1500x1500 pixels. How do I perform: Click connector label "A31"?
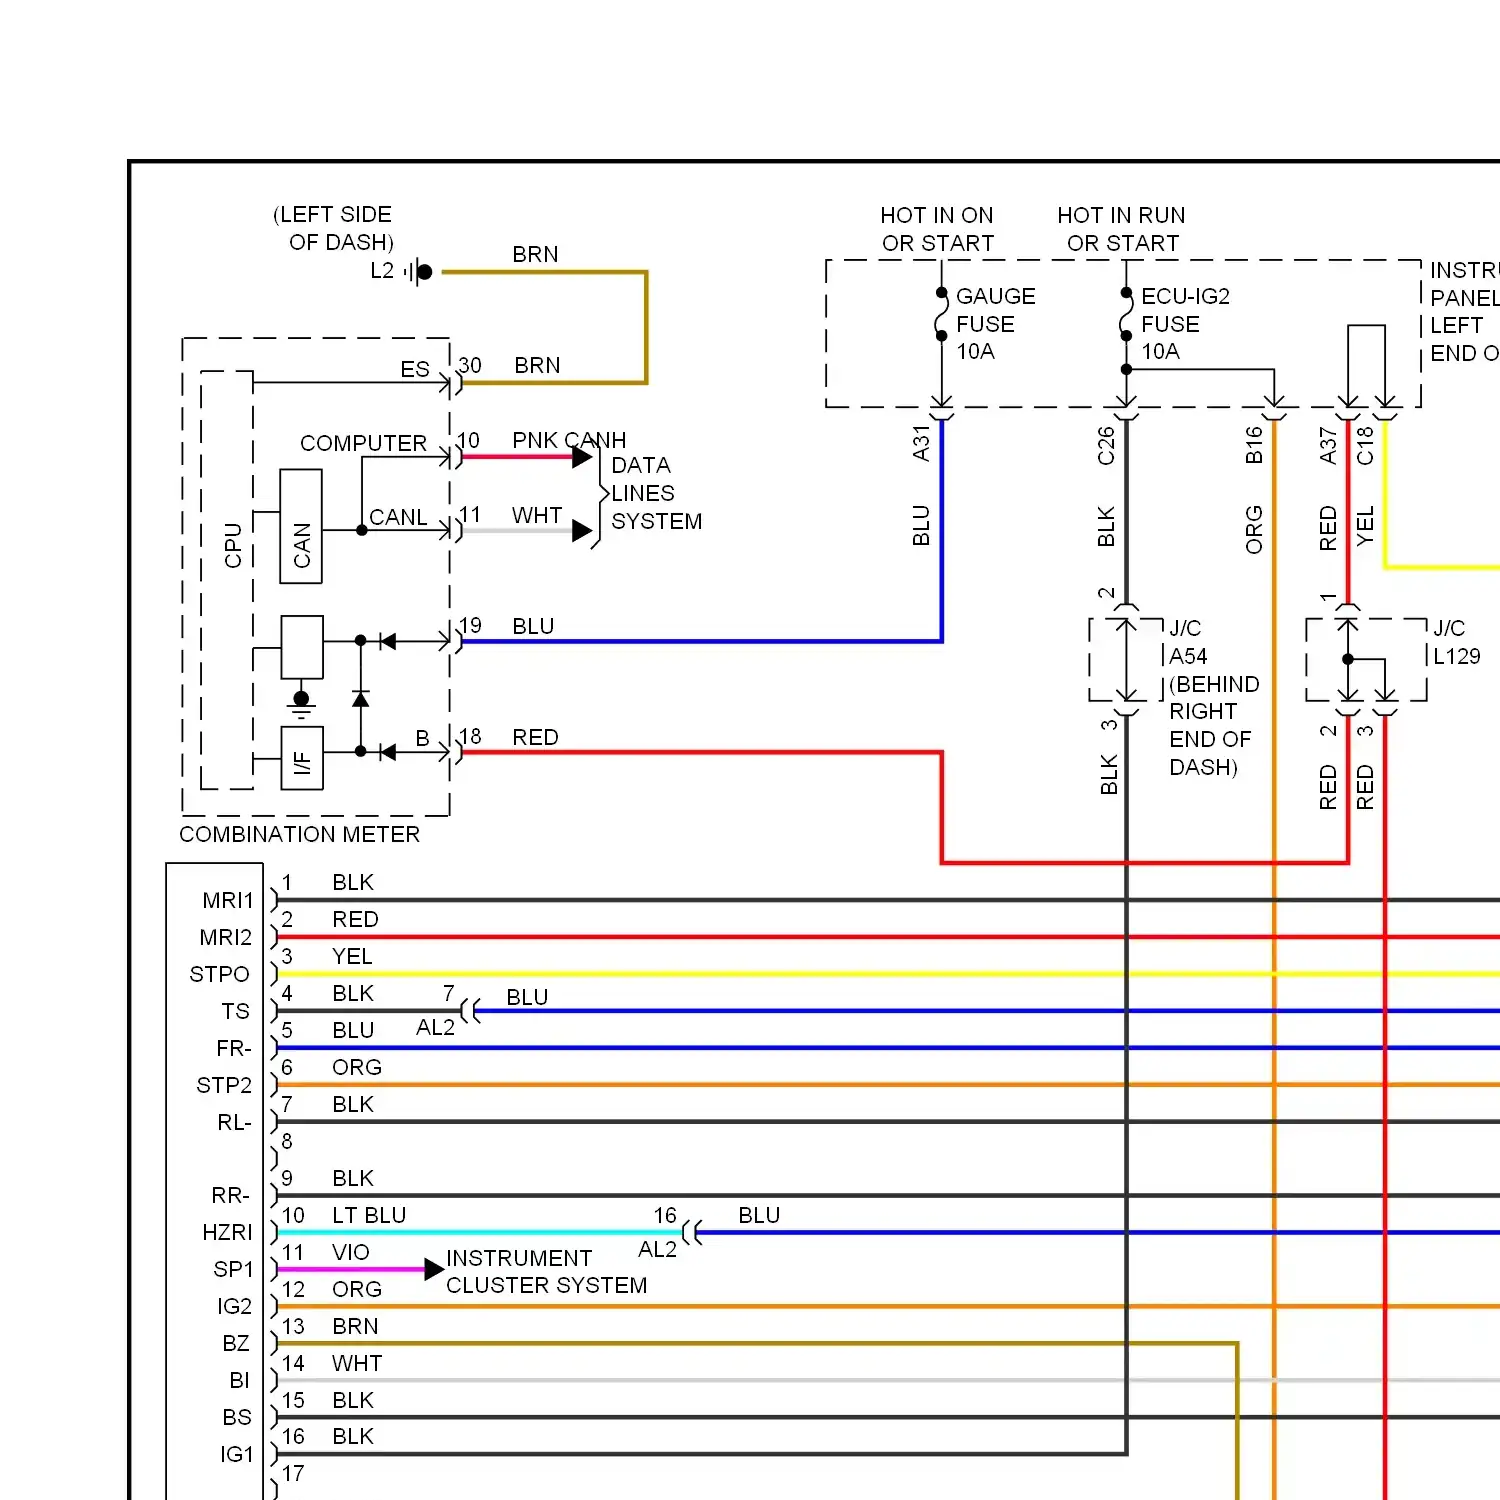pos(921,443)
